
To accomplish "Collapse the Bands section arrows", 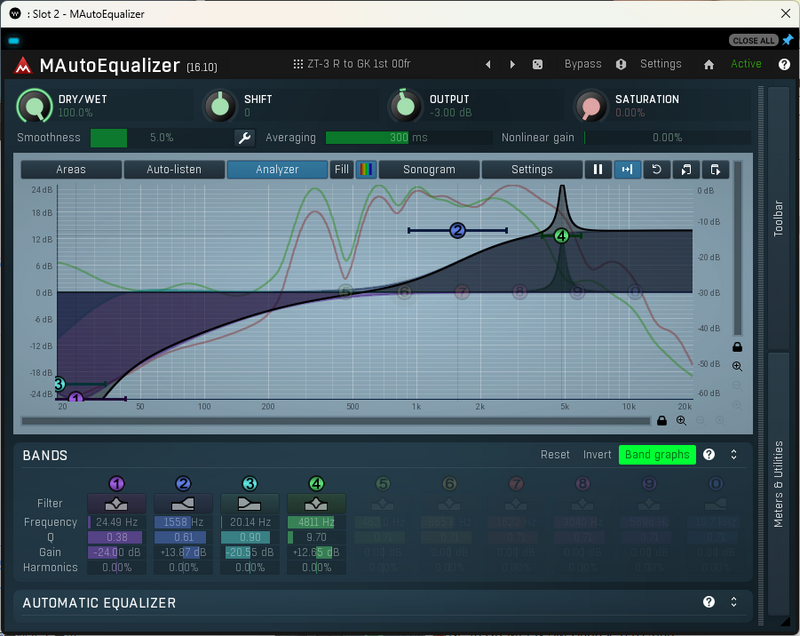I will (734, 454).
